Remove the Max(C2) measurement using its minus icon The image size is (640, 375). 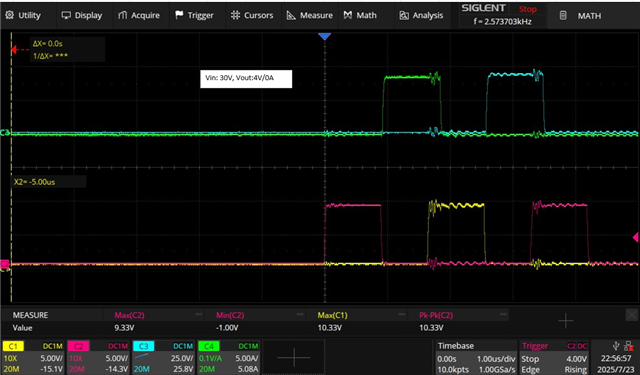[198, 314]
